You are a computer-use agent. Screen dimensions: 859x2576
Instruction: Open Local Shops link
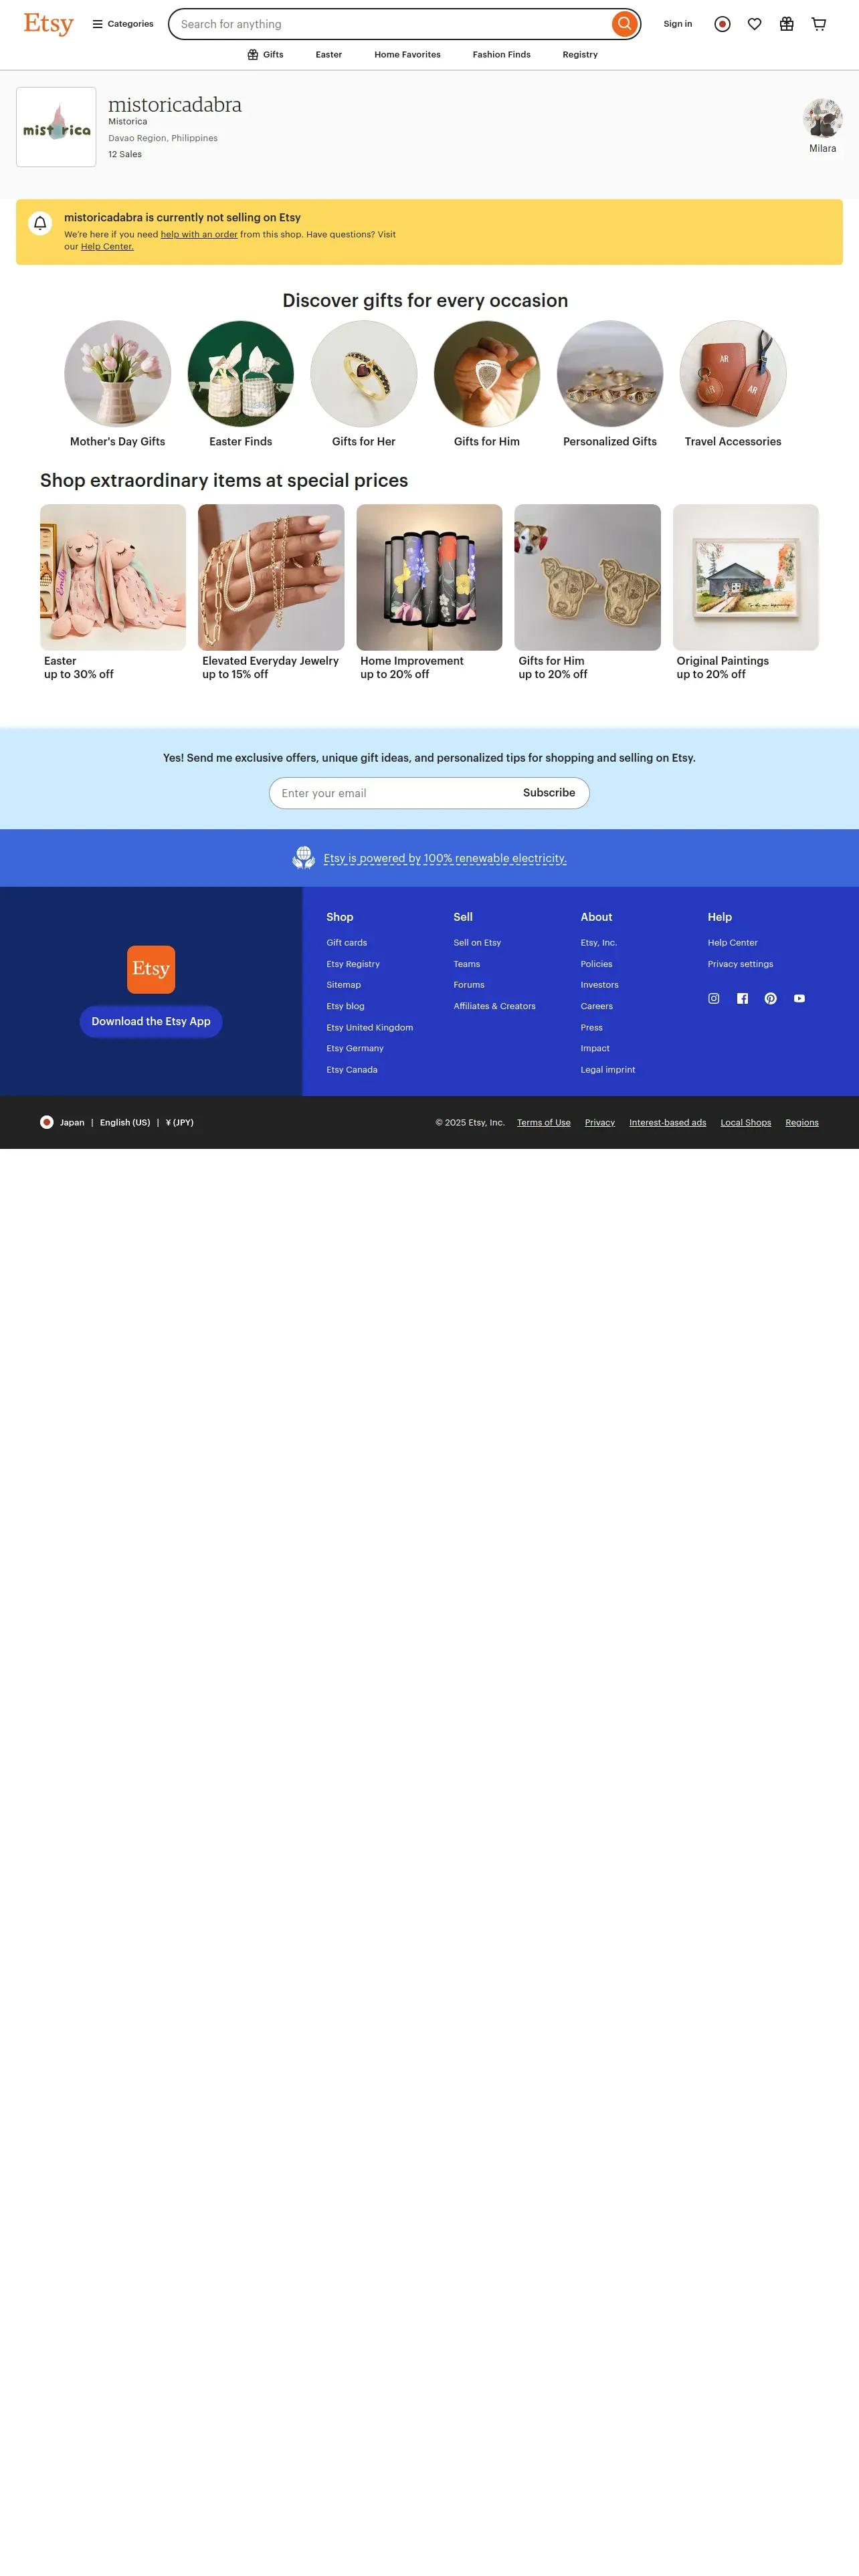[x=745, y=1123]
